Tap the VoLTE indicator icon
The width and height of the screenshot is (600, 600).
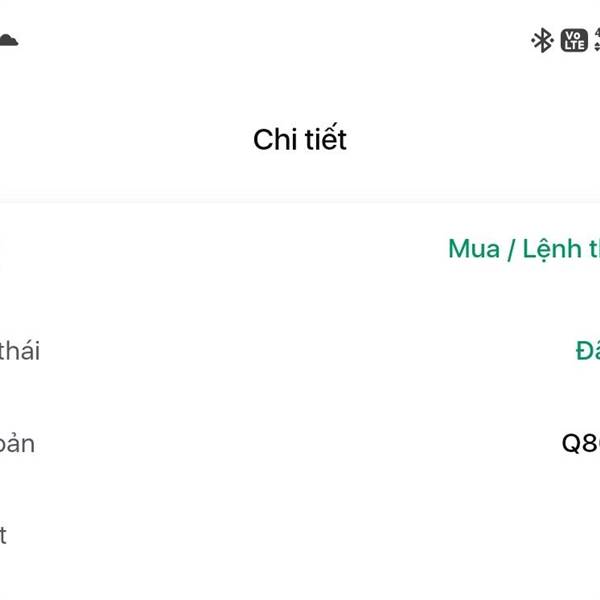(x=574, y=40)
